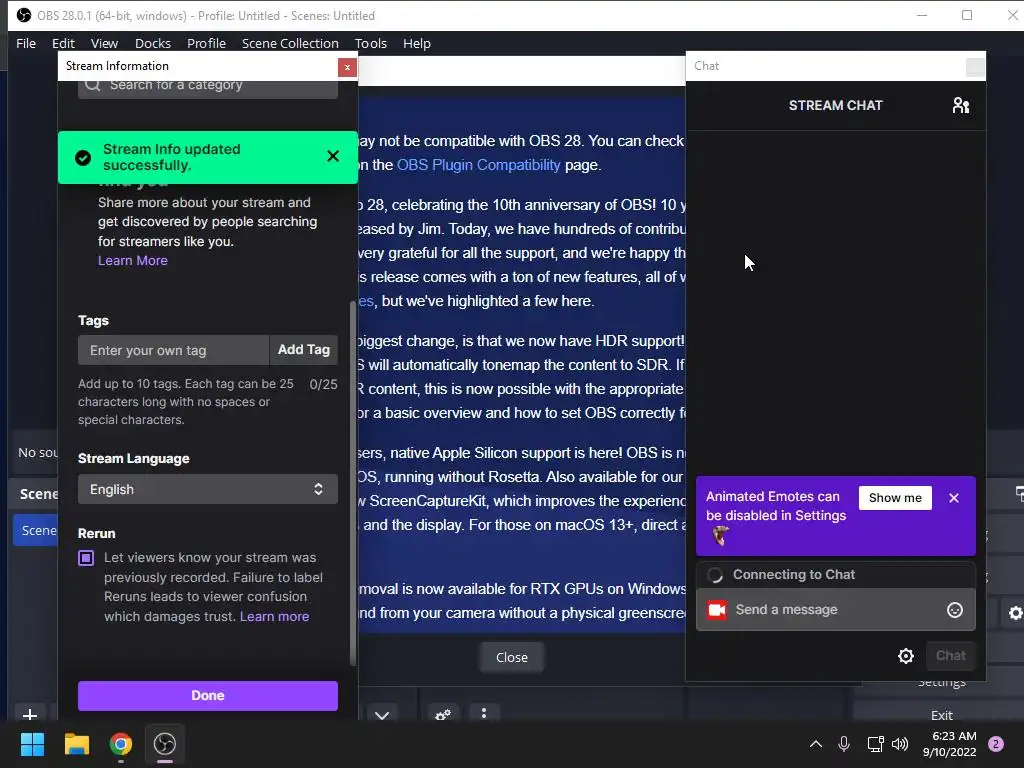Click the gear icon at right edge
This screenshot has width=1024, height=768.
[1015, 613]
